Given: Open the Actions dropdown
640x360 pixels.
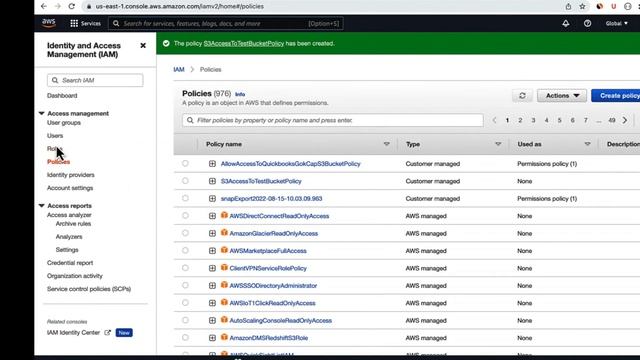Looking at the screenshot, I should [562, 96].
